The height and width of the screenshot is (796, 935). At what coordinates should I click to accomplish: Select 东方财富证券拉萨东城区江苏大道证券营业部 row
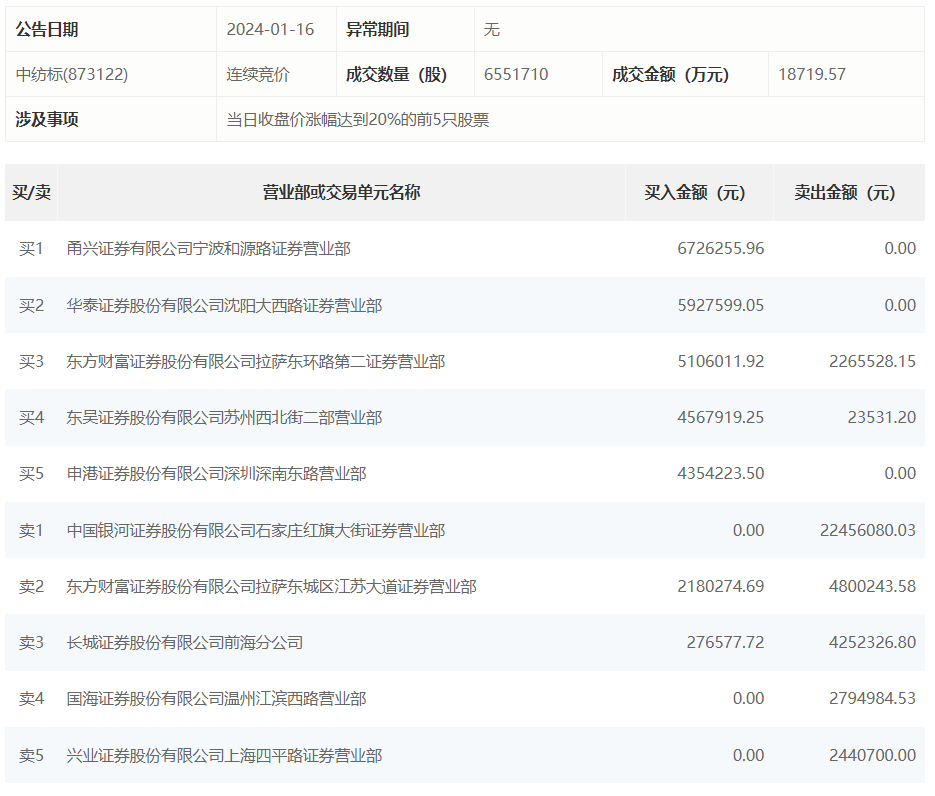pos(465,586)
